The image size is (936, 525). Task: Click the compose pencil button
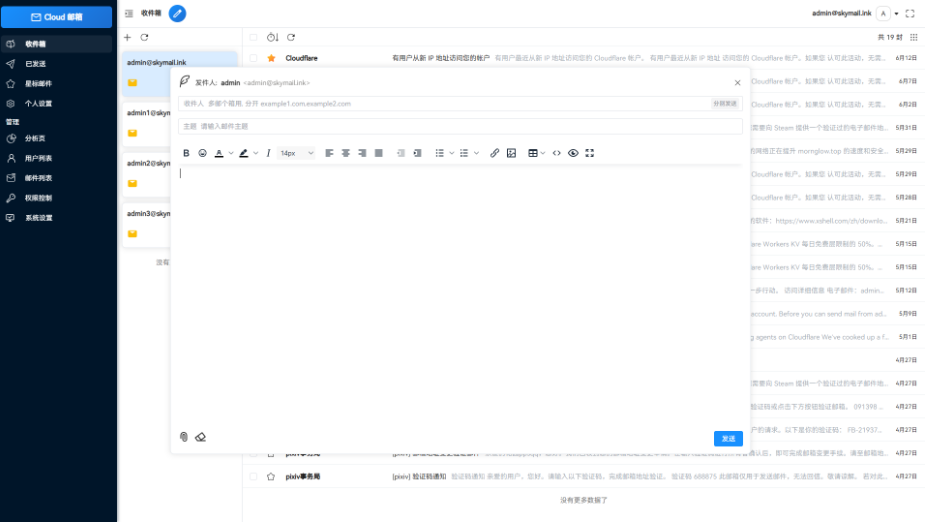179,13
